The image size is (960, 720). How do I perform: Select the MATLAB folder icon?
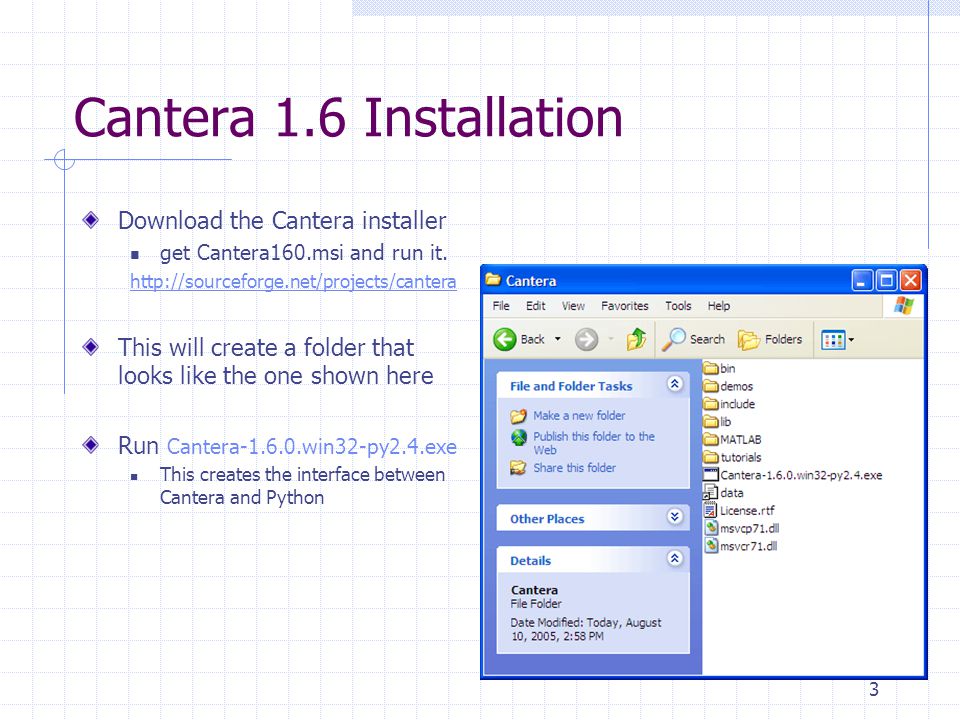(x=711, y=440)
